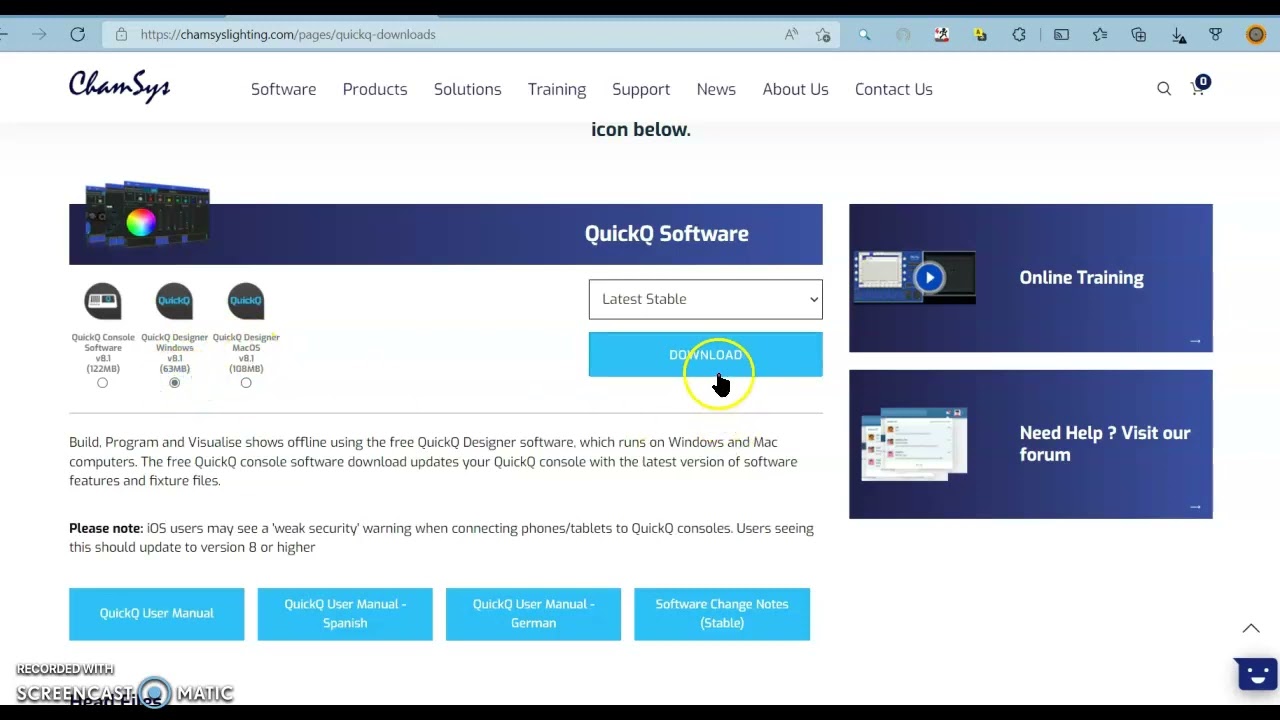Click the DOWNLOAD button
This screenshot has width=1280, height=720.
point(705,355)
